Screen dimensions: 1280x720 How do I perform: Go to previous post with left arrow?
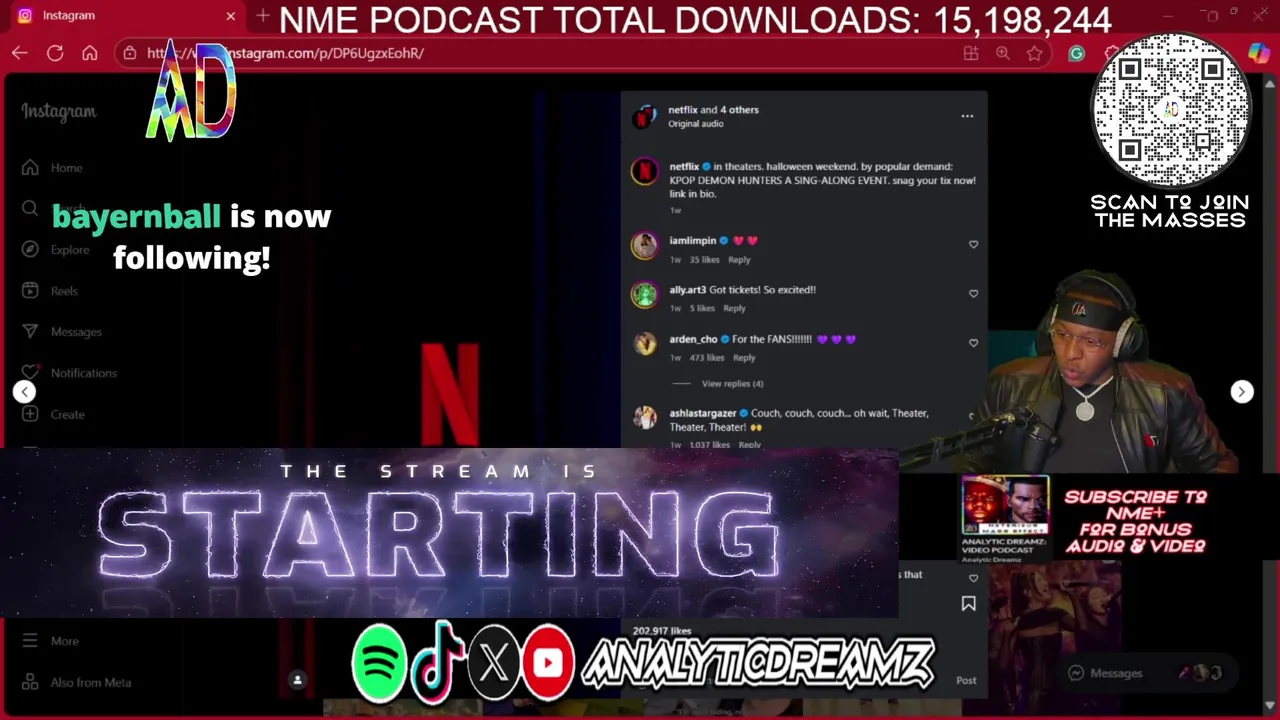(25, 392)
